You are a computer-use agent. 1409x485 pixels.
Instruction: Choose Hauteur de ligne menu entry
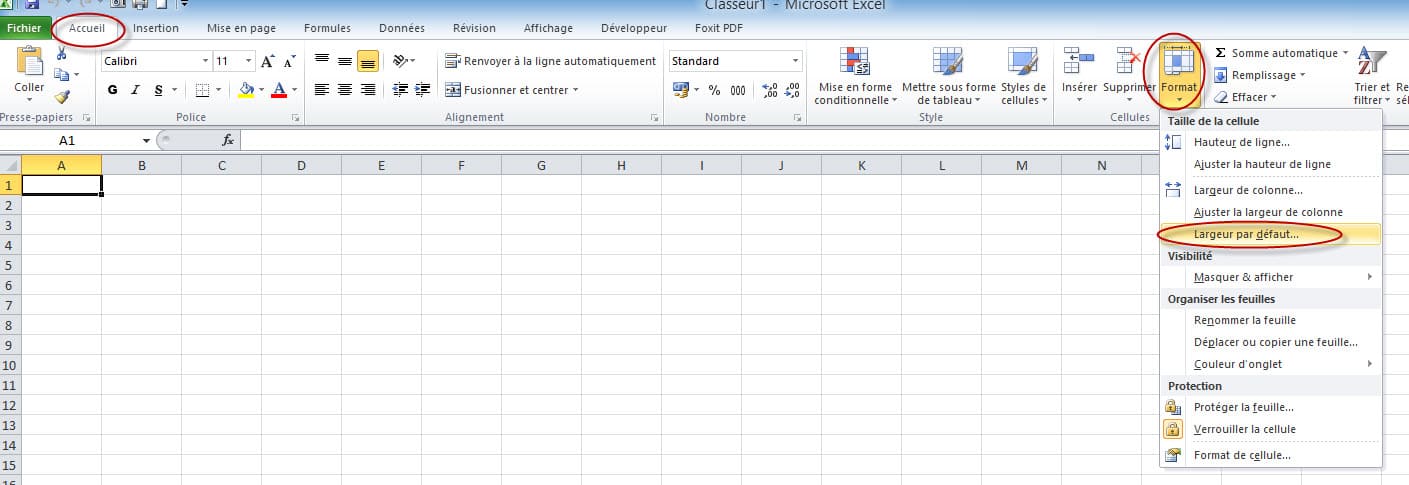tap(1272, 142)
